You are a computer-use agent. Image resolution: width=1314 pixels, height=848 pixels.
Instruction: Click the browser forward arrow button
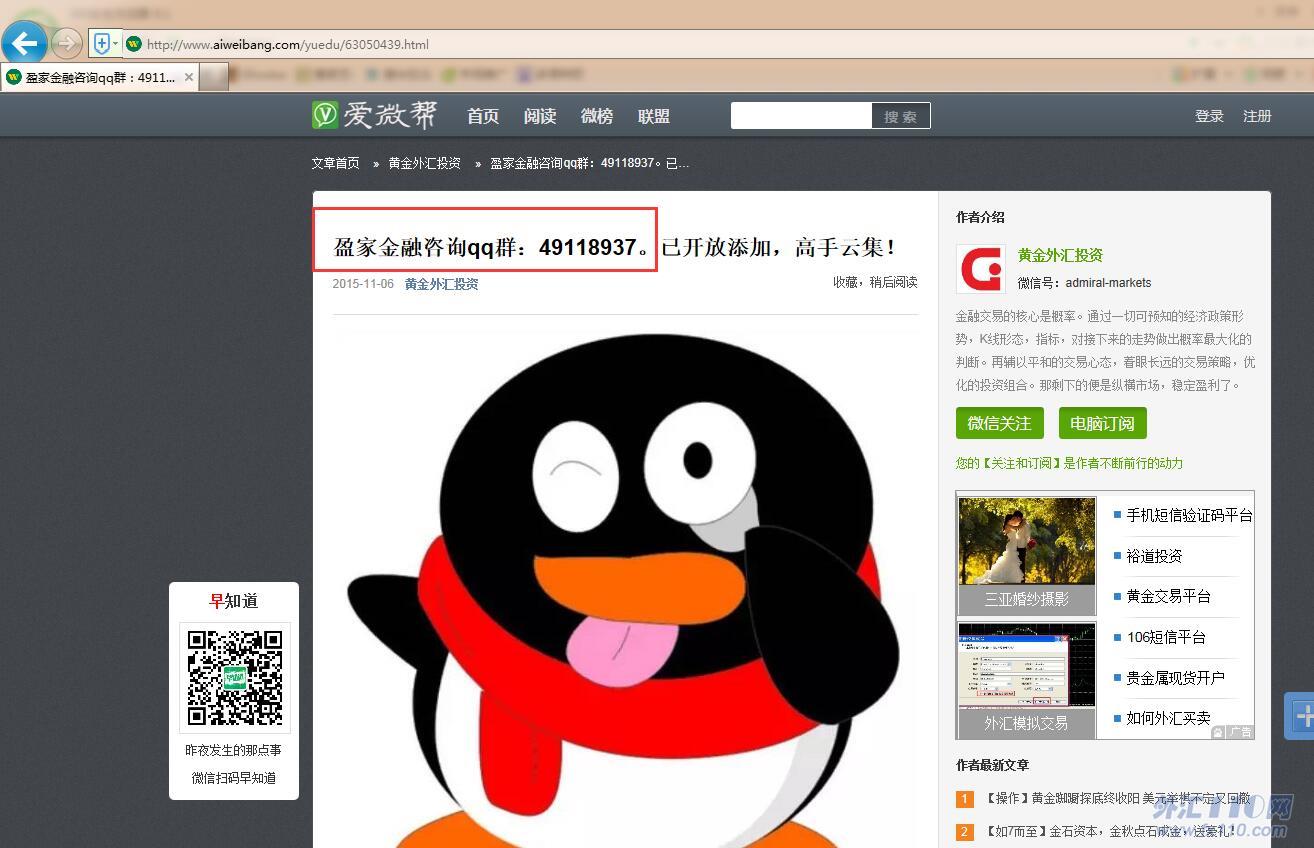66,43
